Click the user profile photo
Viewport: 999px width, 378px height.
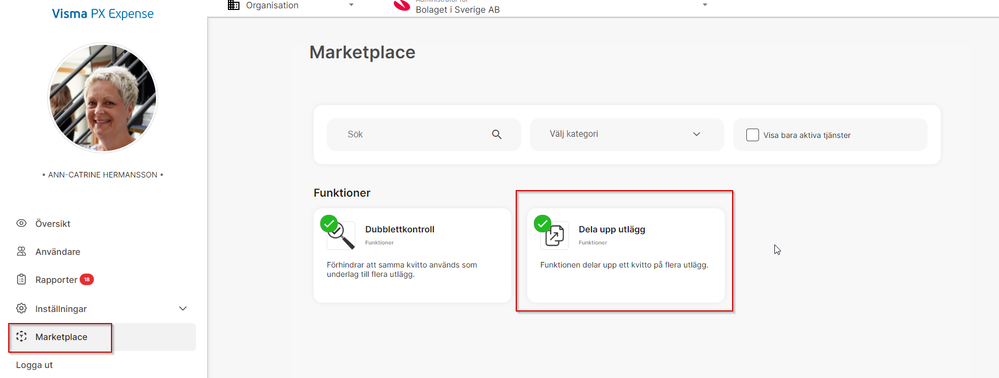coord(103,98)
